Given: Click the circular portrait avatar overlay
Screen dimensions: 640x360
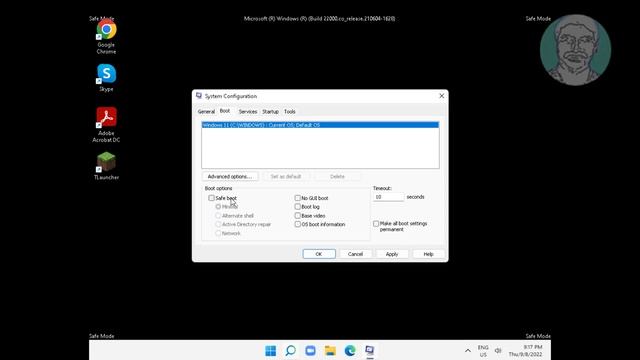Looking at the screenshot, I should click(x=576, y=50).
